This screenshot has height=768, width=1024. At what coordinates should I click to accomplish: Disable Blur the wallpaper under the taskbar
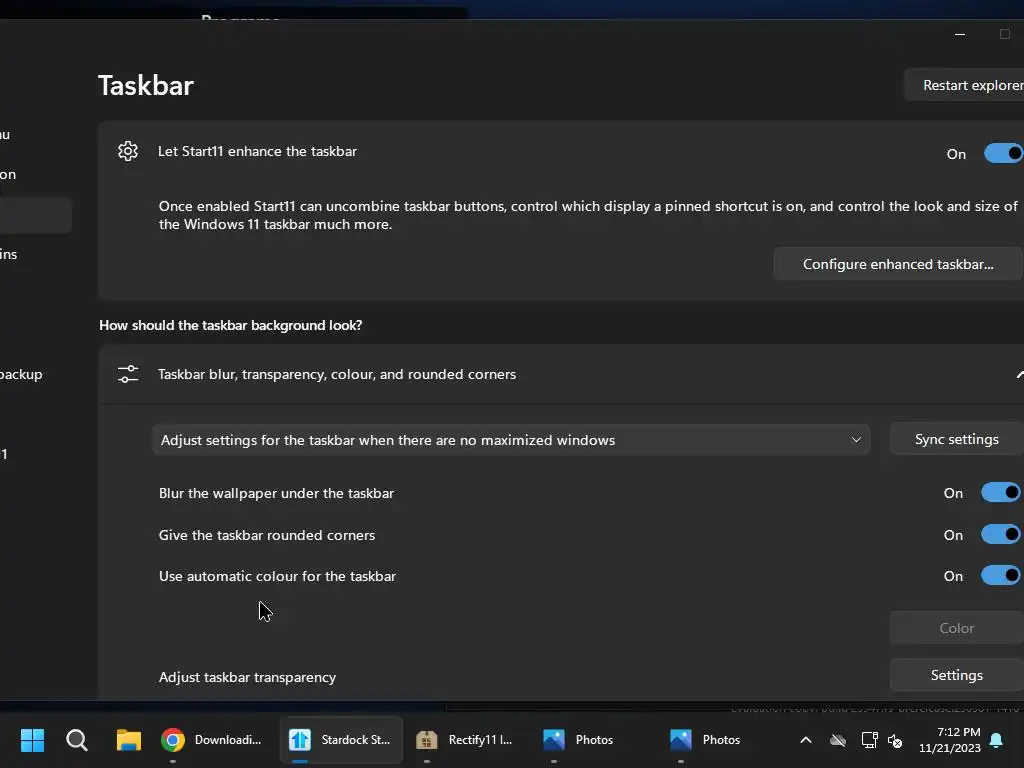pyautogui.click(x=1001, y=492)
